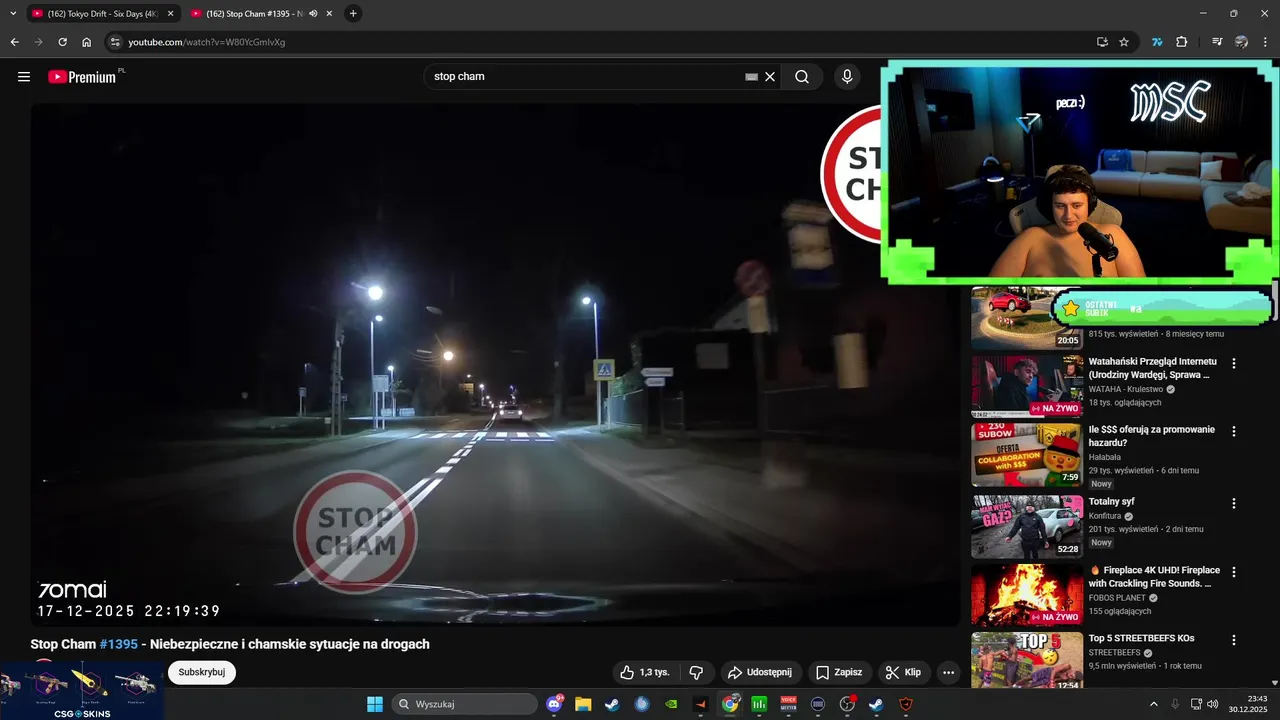Open Discord from the taskbar
Viewport: 1280px width, 720px height.
click(555, 704)
